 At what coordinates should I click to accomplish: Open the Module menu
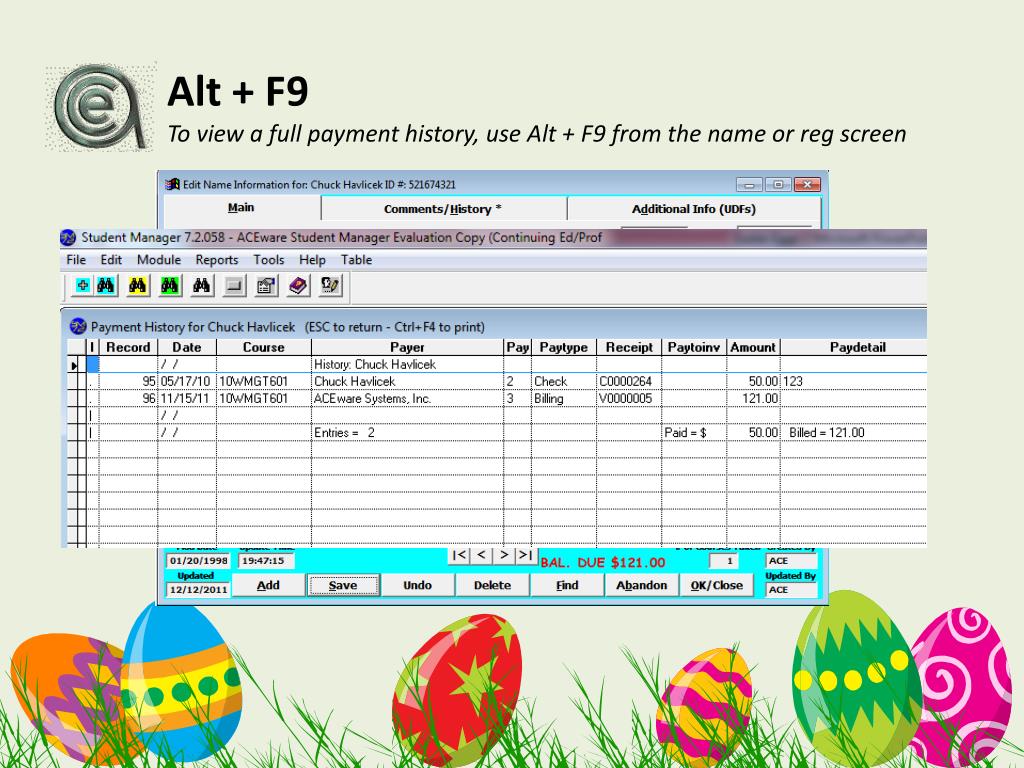click(x=159, y=260)
